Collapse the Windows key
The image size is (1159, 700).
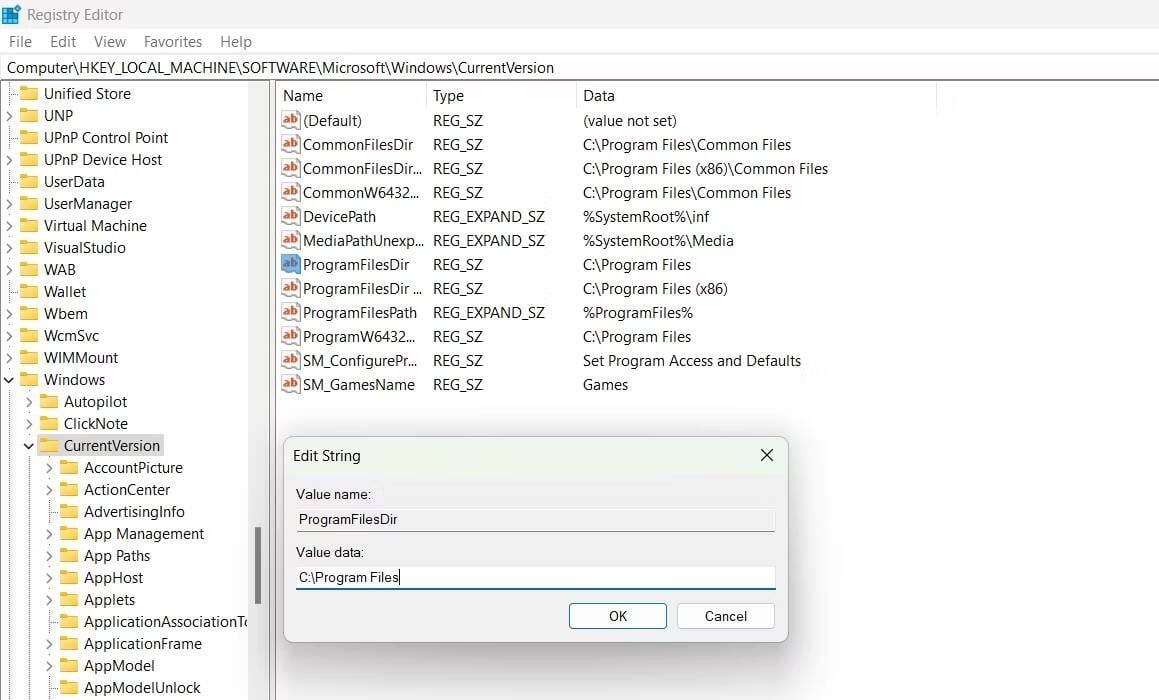click(x=8, y=379)
